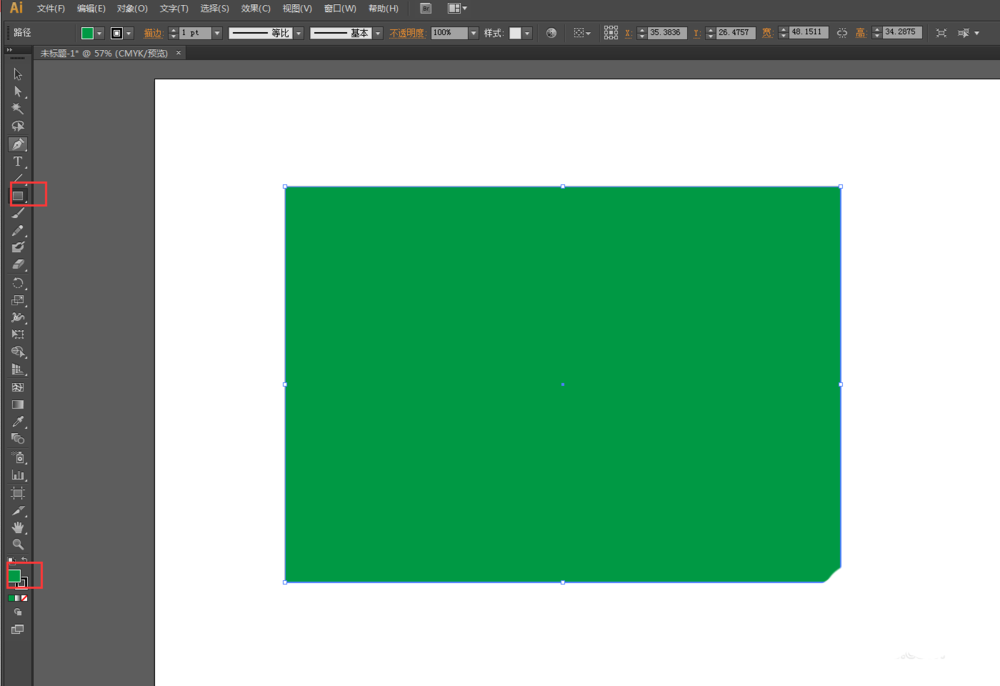Image resolution: width=1000 pixels, height=686 pixels.
Task: Select the Eraser tool
Action: [17, 265]
